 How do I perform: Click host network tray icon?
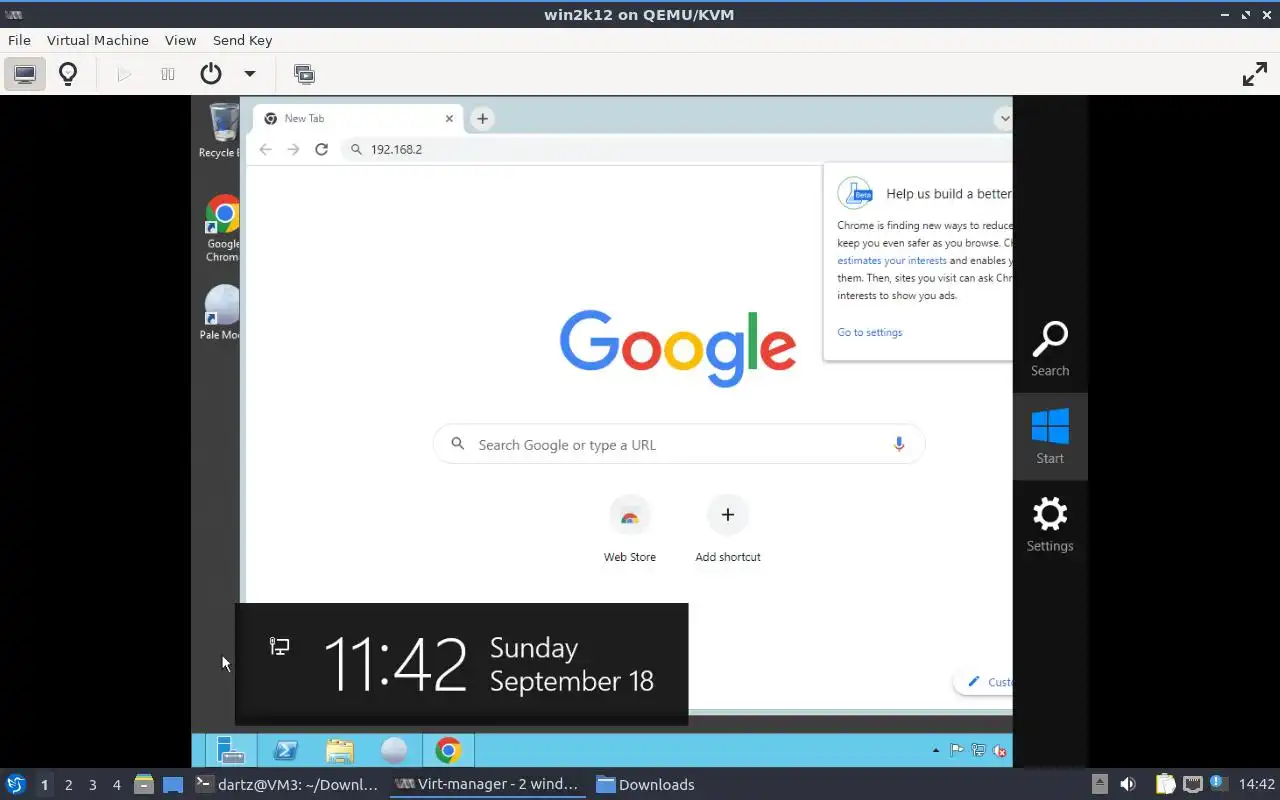point(1192,784)
